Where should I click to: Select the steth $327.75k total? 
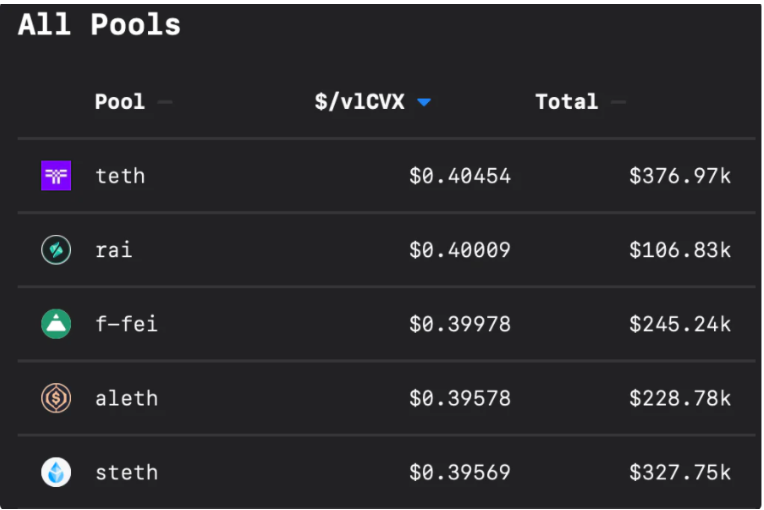(x=680, y=472)
